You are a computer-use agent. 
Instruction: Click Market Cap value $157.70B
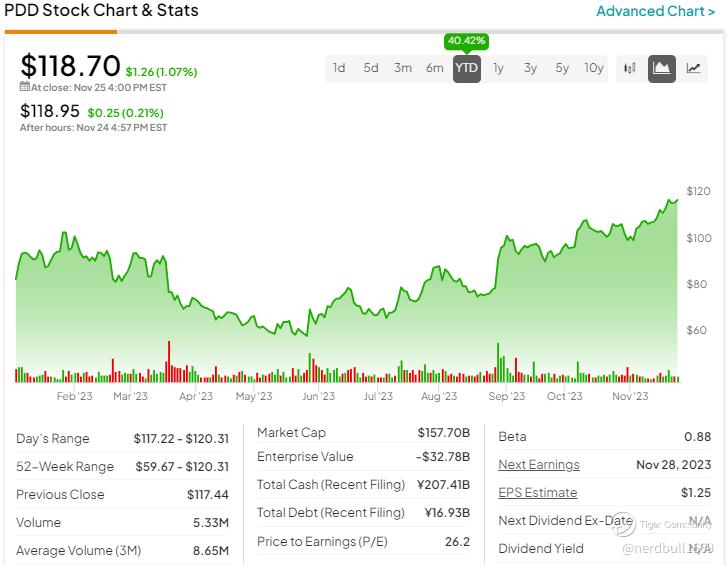[x=444, y=432]
